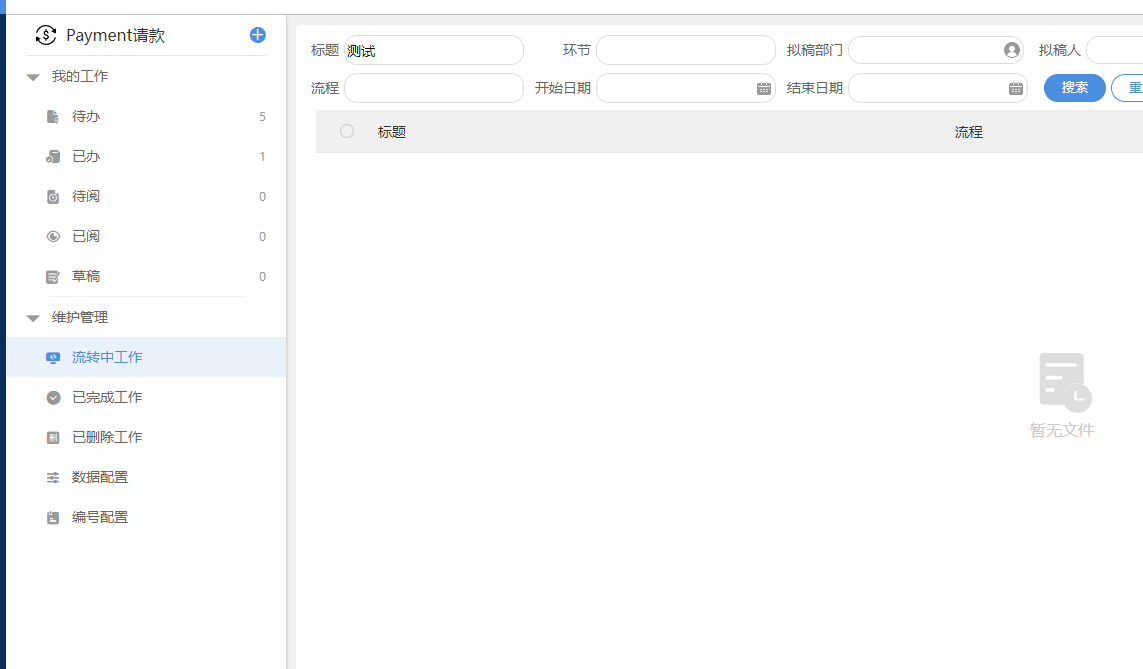Open 已删除工作 menu item
This screenshot has height=669, width=1143.
(x=107, y=437)
